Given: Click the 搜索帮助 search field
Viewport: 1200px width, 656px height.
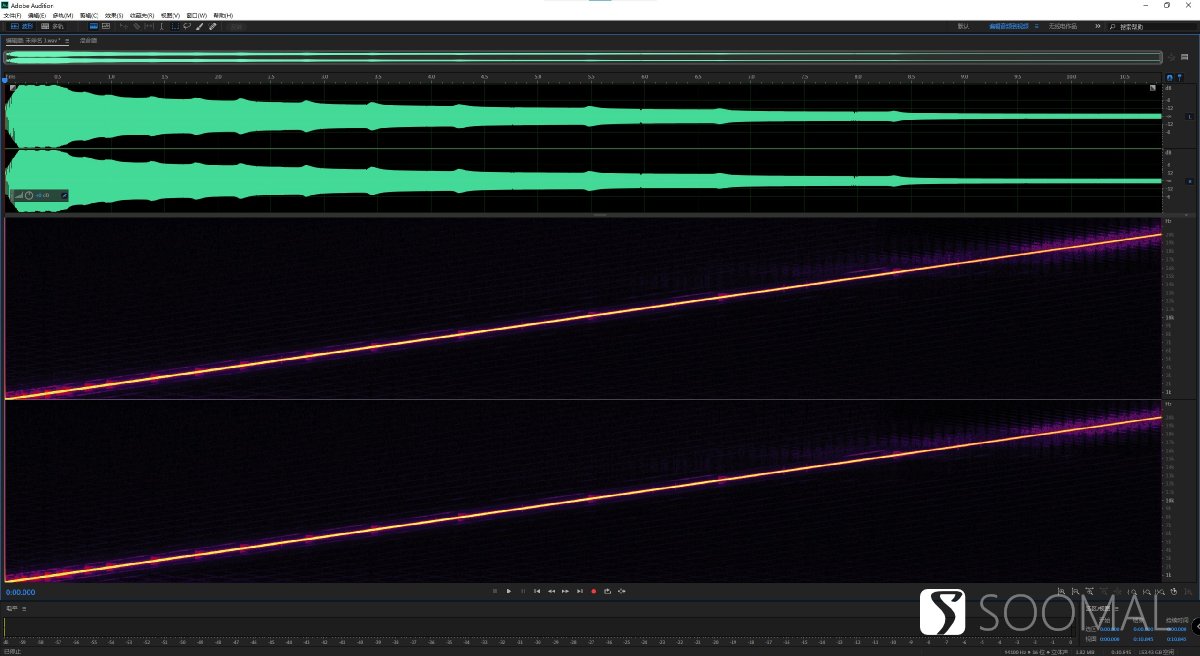Looking at the screenshot, I should point(1150,27).
